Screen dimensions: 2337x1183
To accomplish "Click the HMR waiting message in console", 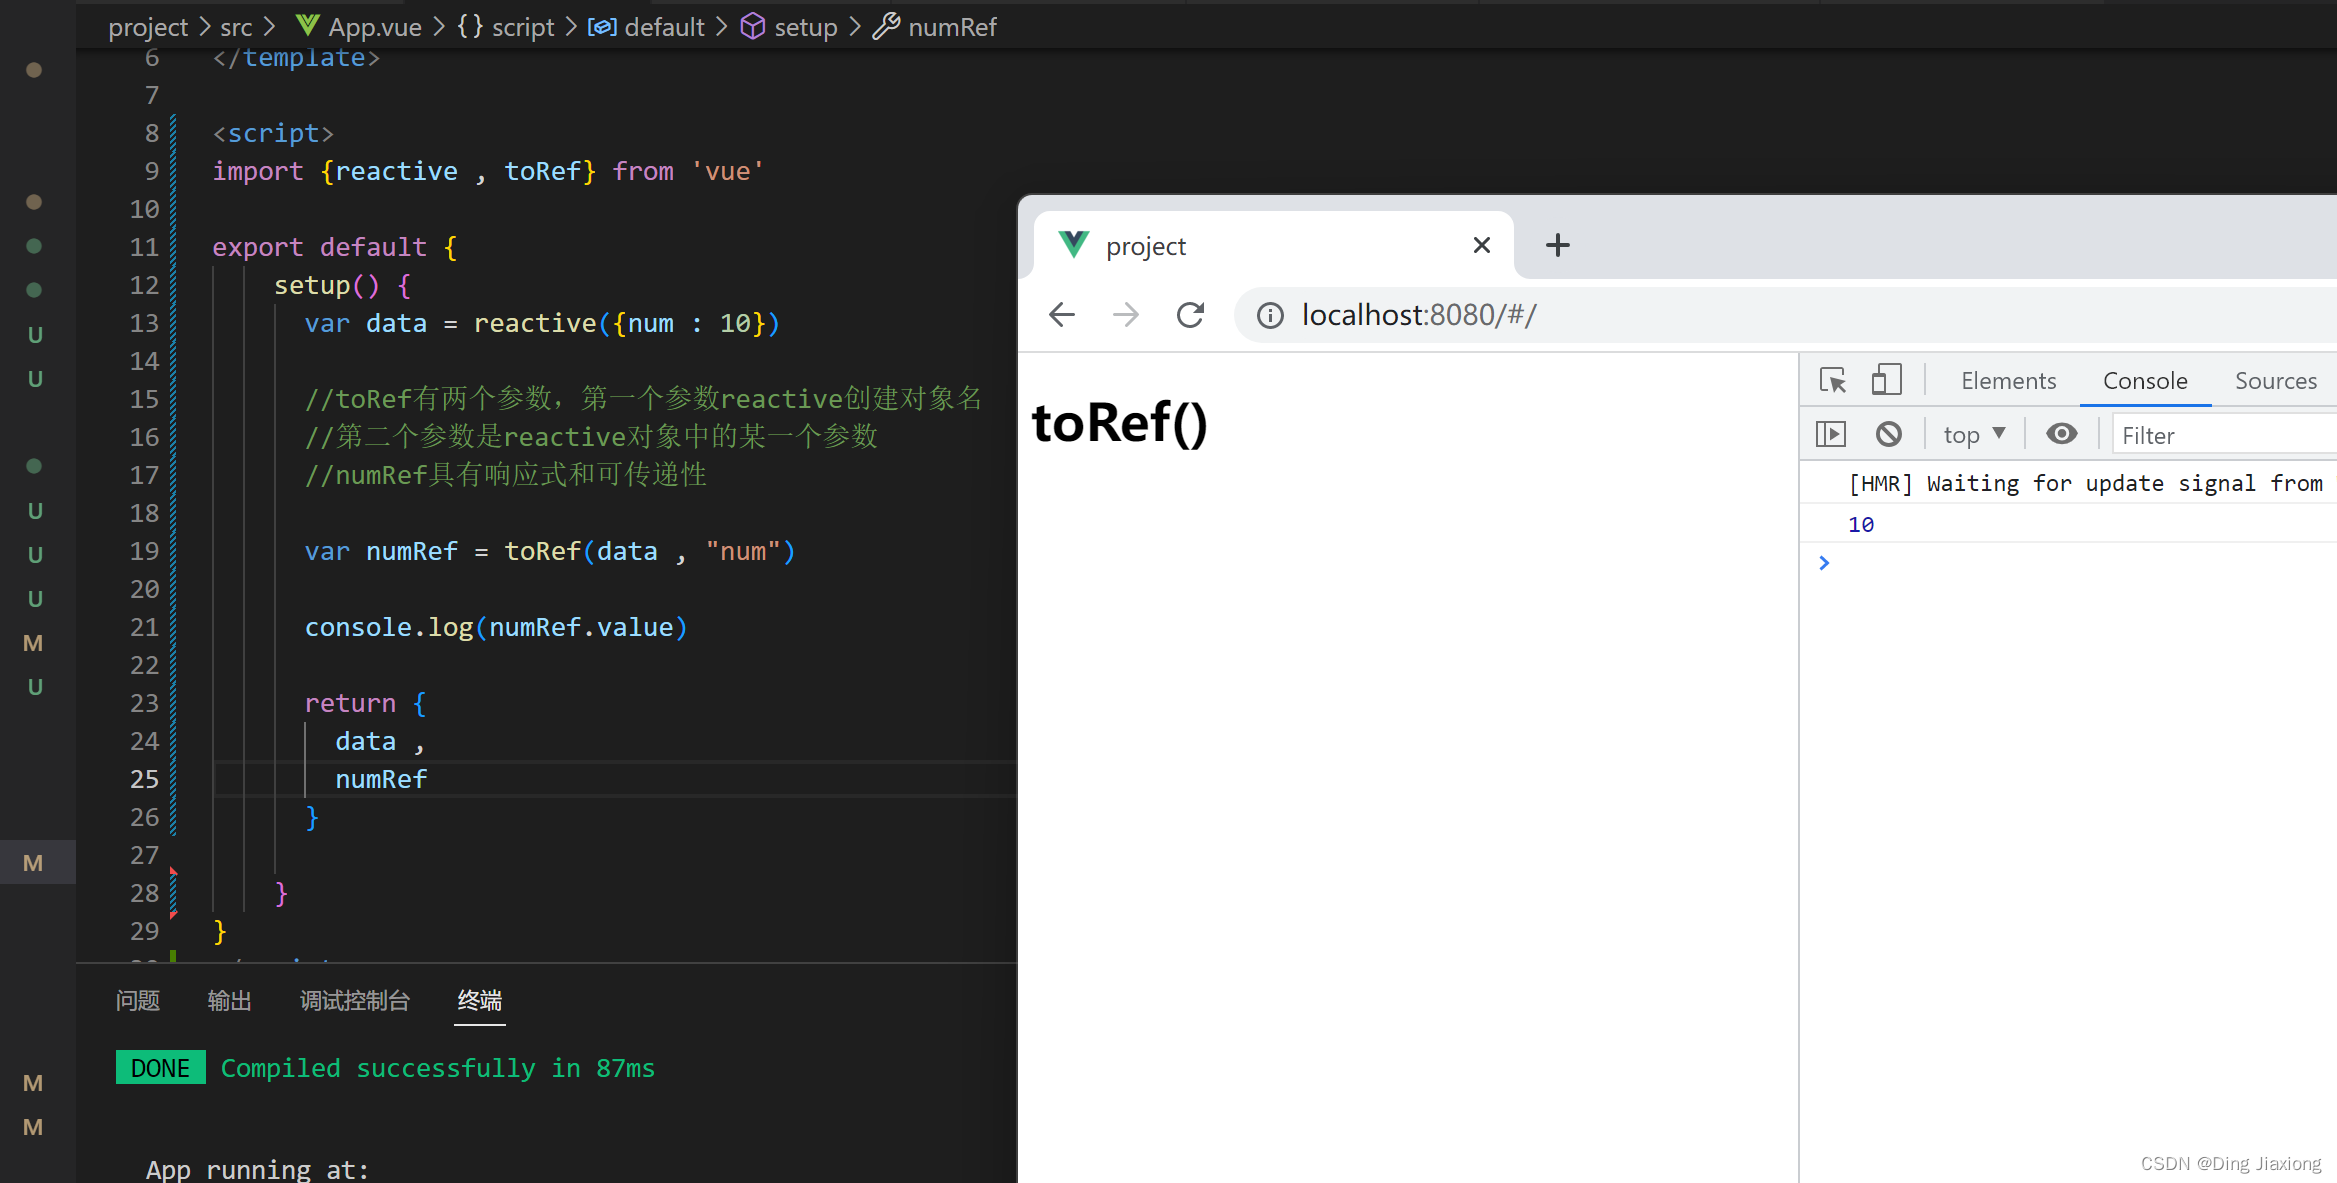I will (x=2086, y=484).
